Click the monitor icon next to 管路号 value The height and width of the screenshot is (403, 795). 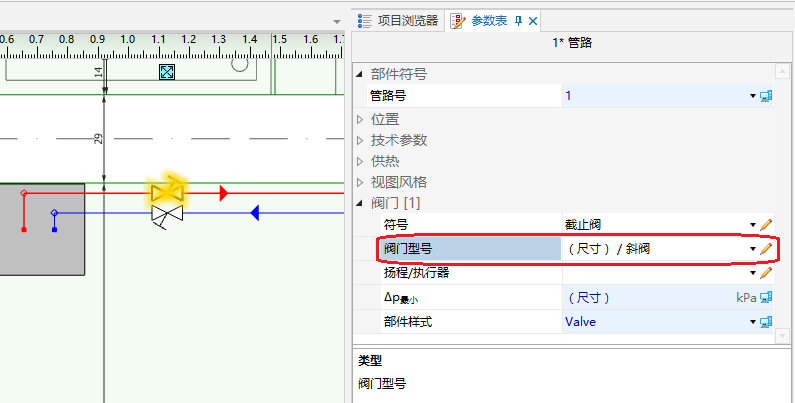(x=766, y=96)
